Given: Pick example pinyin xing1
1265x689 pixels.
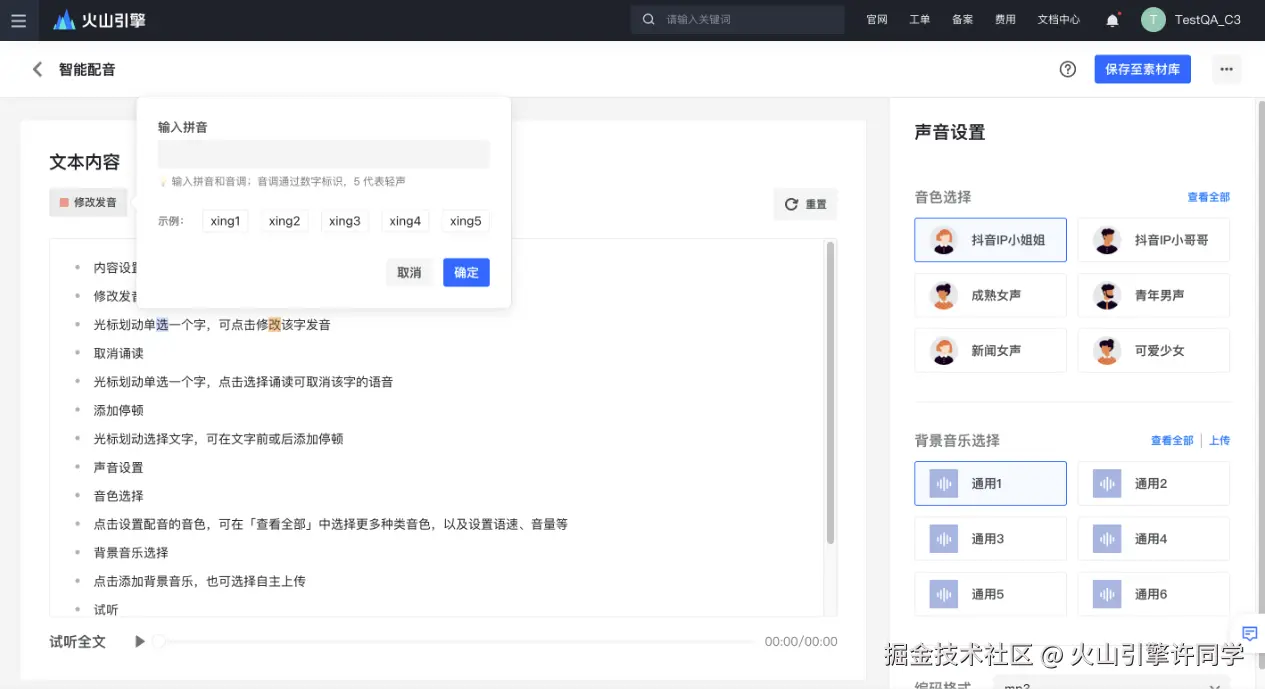Looking at the screenshot, I should [225, 221].
